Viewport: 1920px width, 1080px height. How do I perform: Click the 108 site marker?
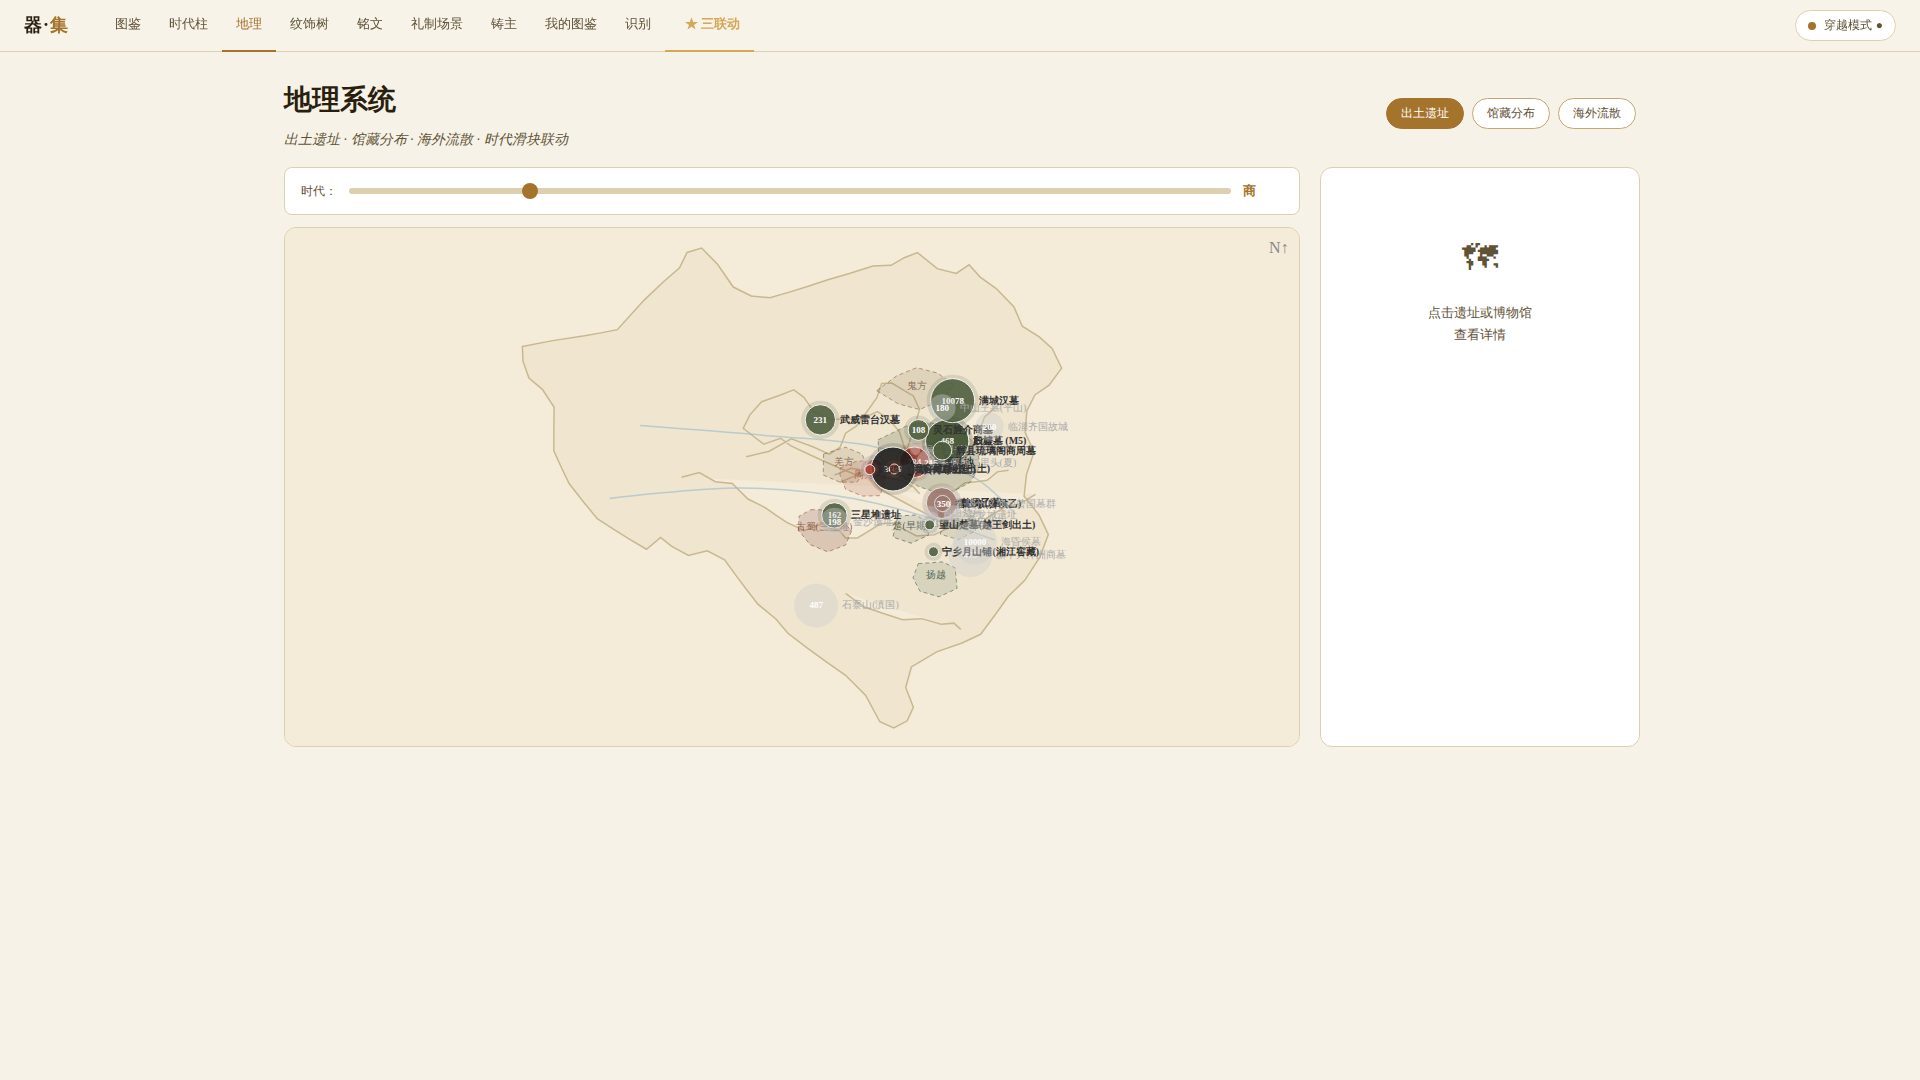pos(918,430)
